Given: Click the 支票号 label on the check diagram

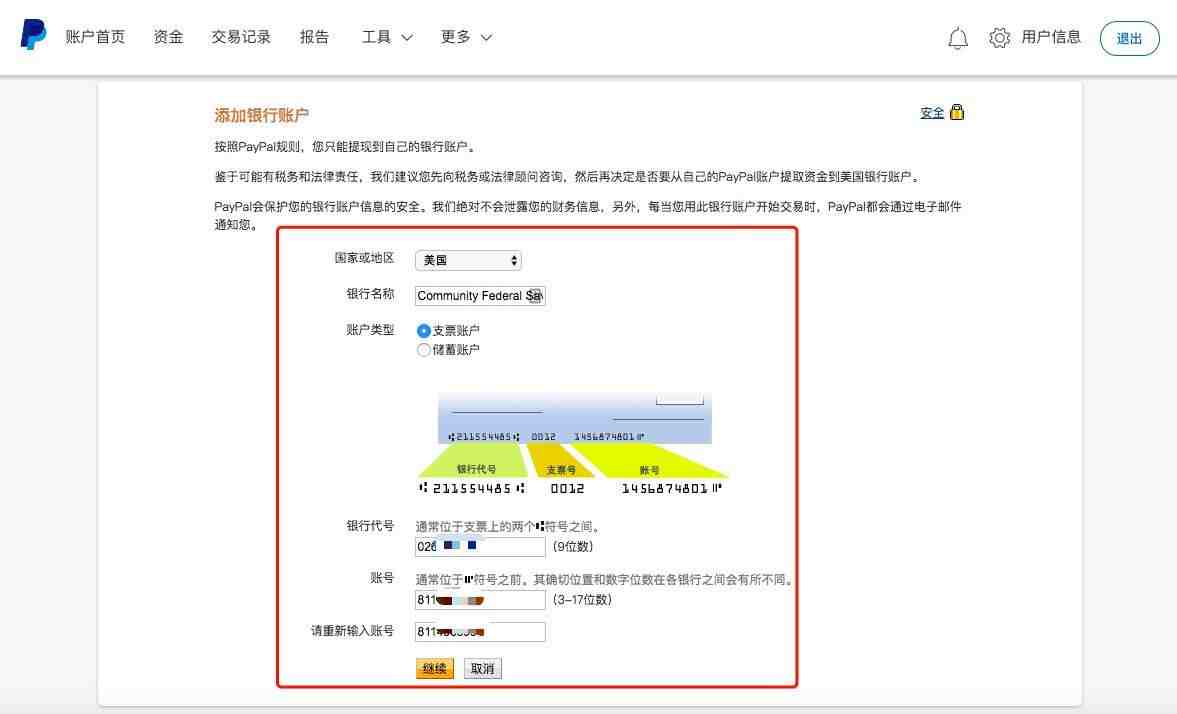Looking at the screenshot, I should coord(561,470).
